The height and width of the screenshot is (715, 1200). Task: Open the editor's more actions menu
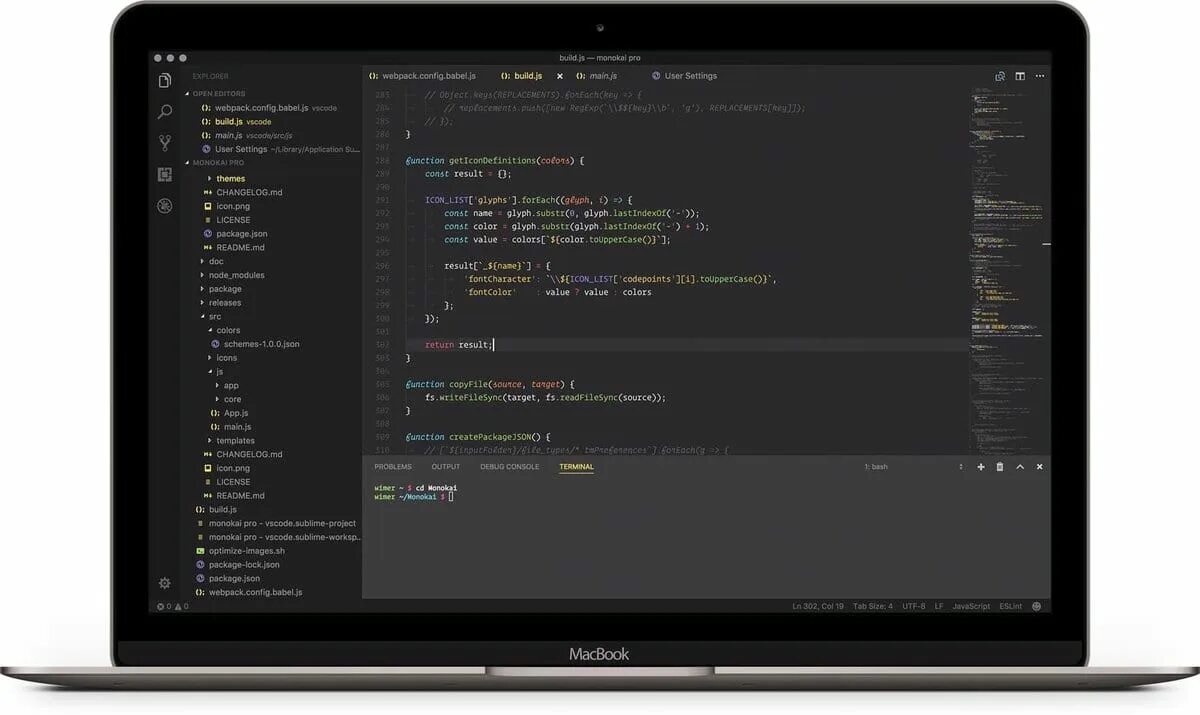pos(1040,76)
